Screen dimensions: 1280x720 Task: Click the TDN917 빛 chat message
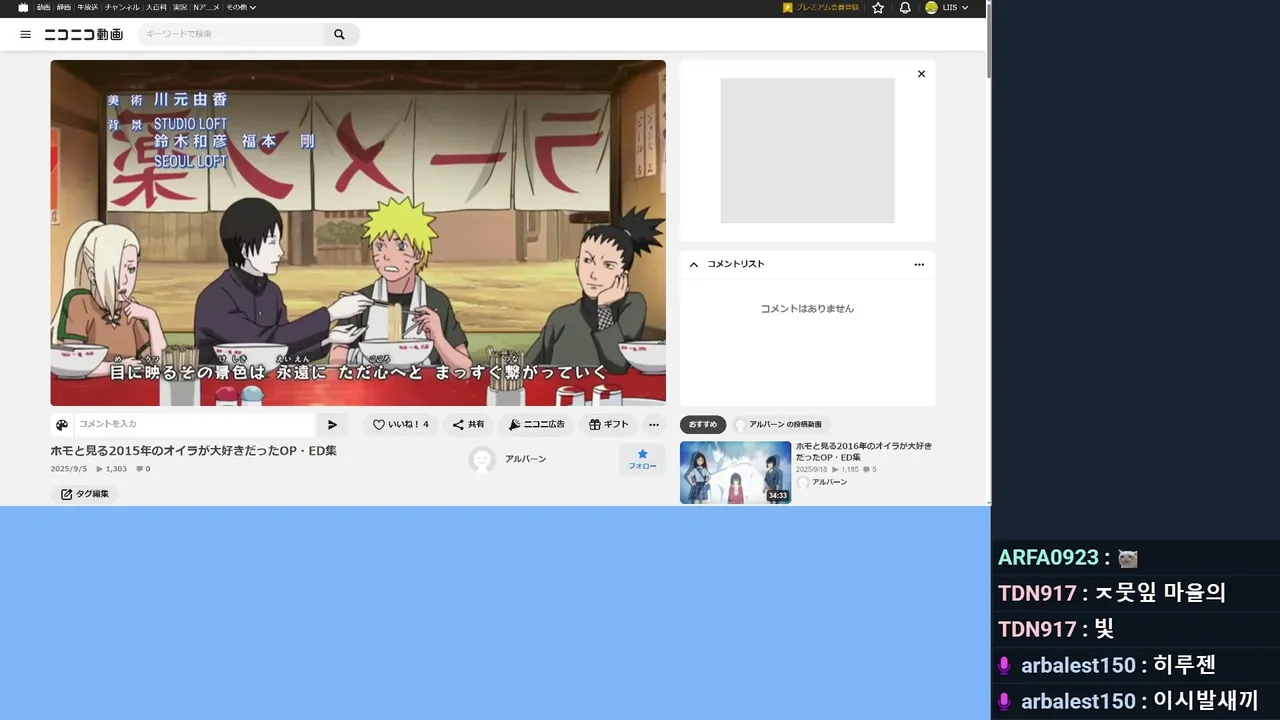click(x=1056, y=629)
